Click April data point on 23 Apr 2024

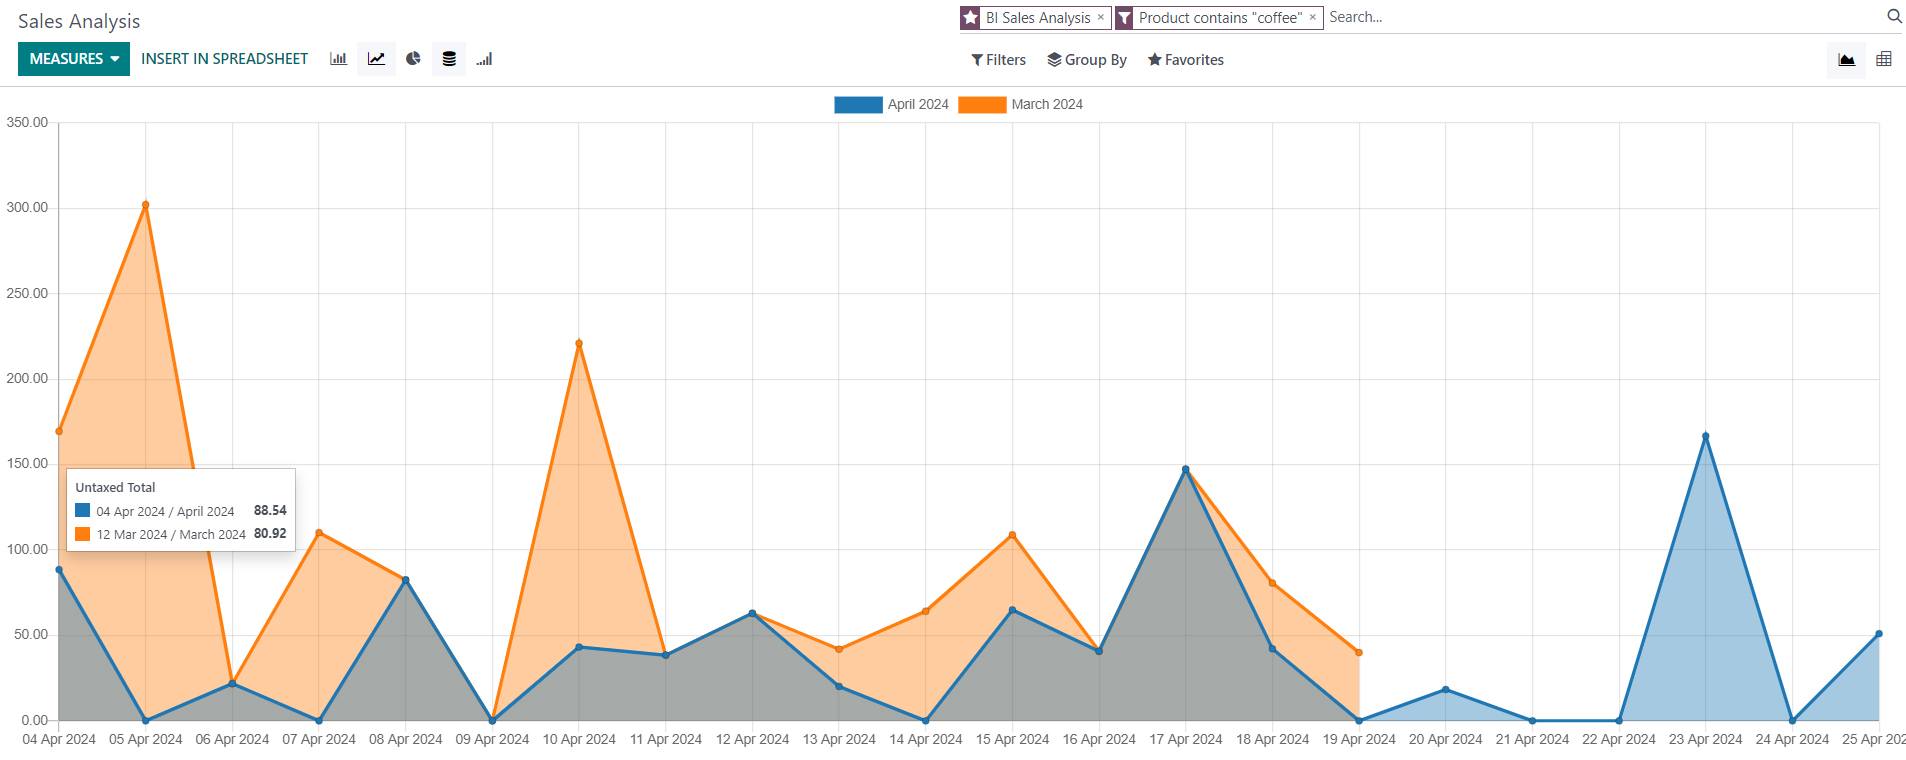pyautogui.click(x=1706, y=436)
